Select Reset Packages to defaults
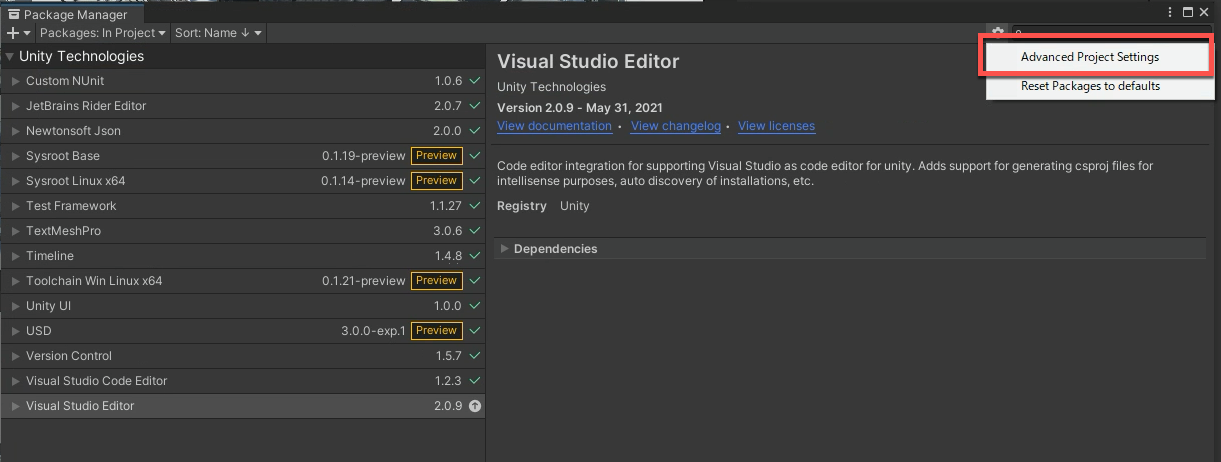The width and height of the screenshot is (1221, 462). click(x=1090, y=86)
